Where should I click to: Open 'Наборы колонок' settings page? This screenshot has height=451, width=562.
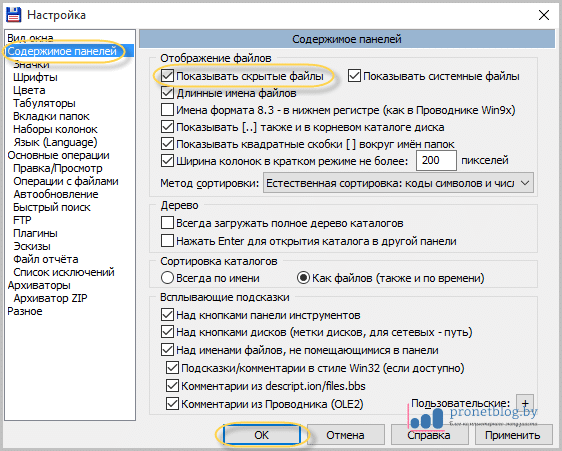tap(55, 129)
